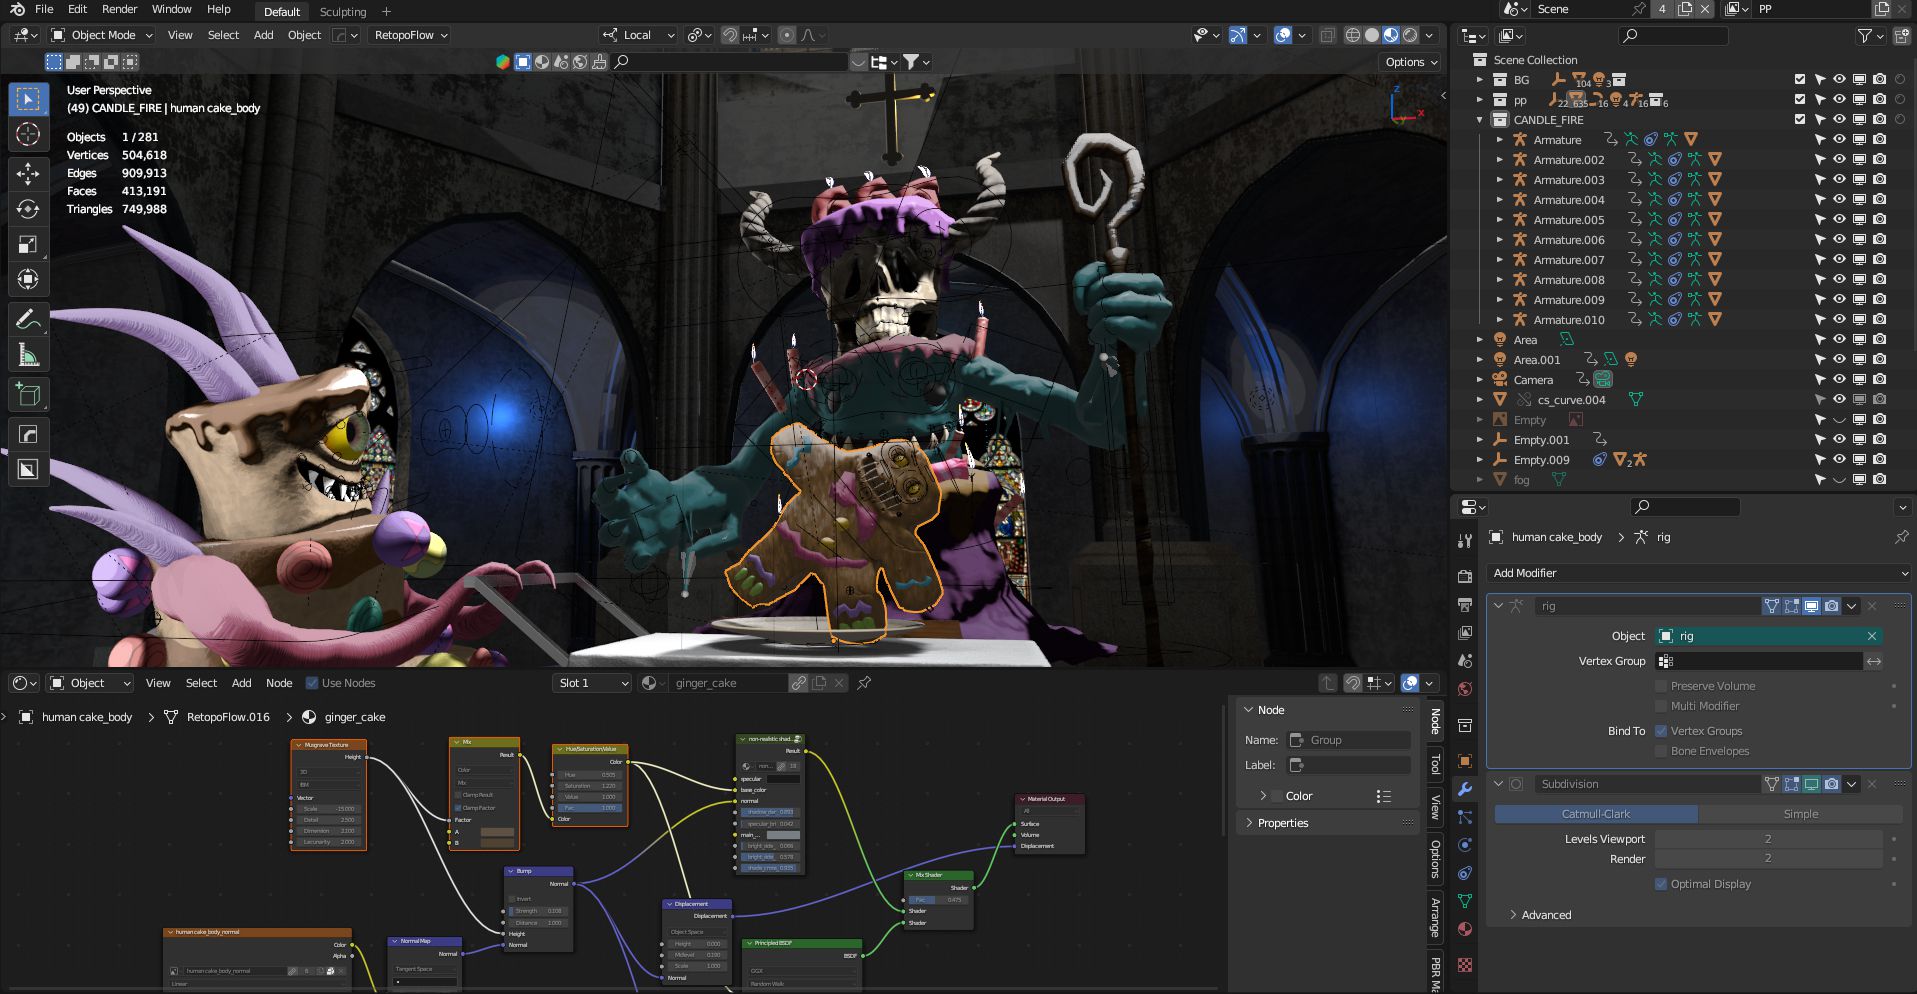1917x994 pixels.
Task: Select the Measure tool
Action: coord(28,355)
